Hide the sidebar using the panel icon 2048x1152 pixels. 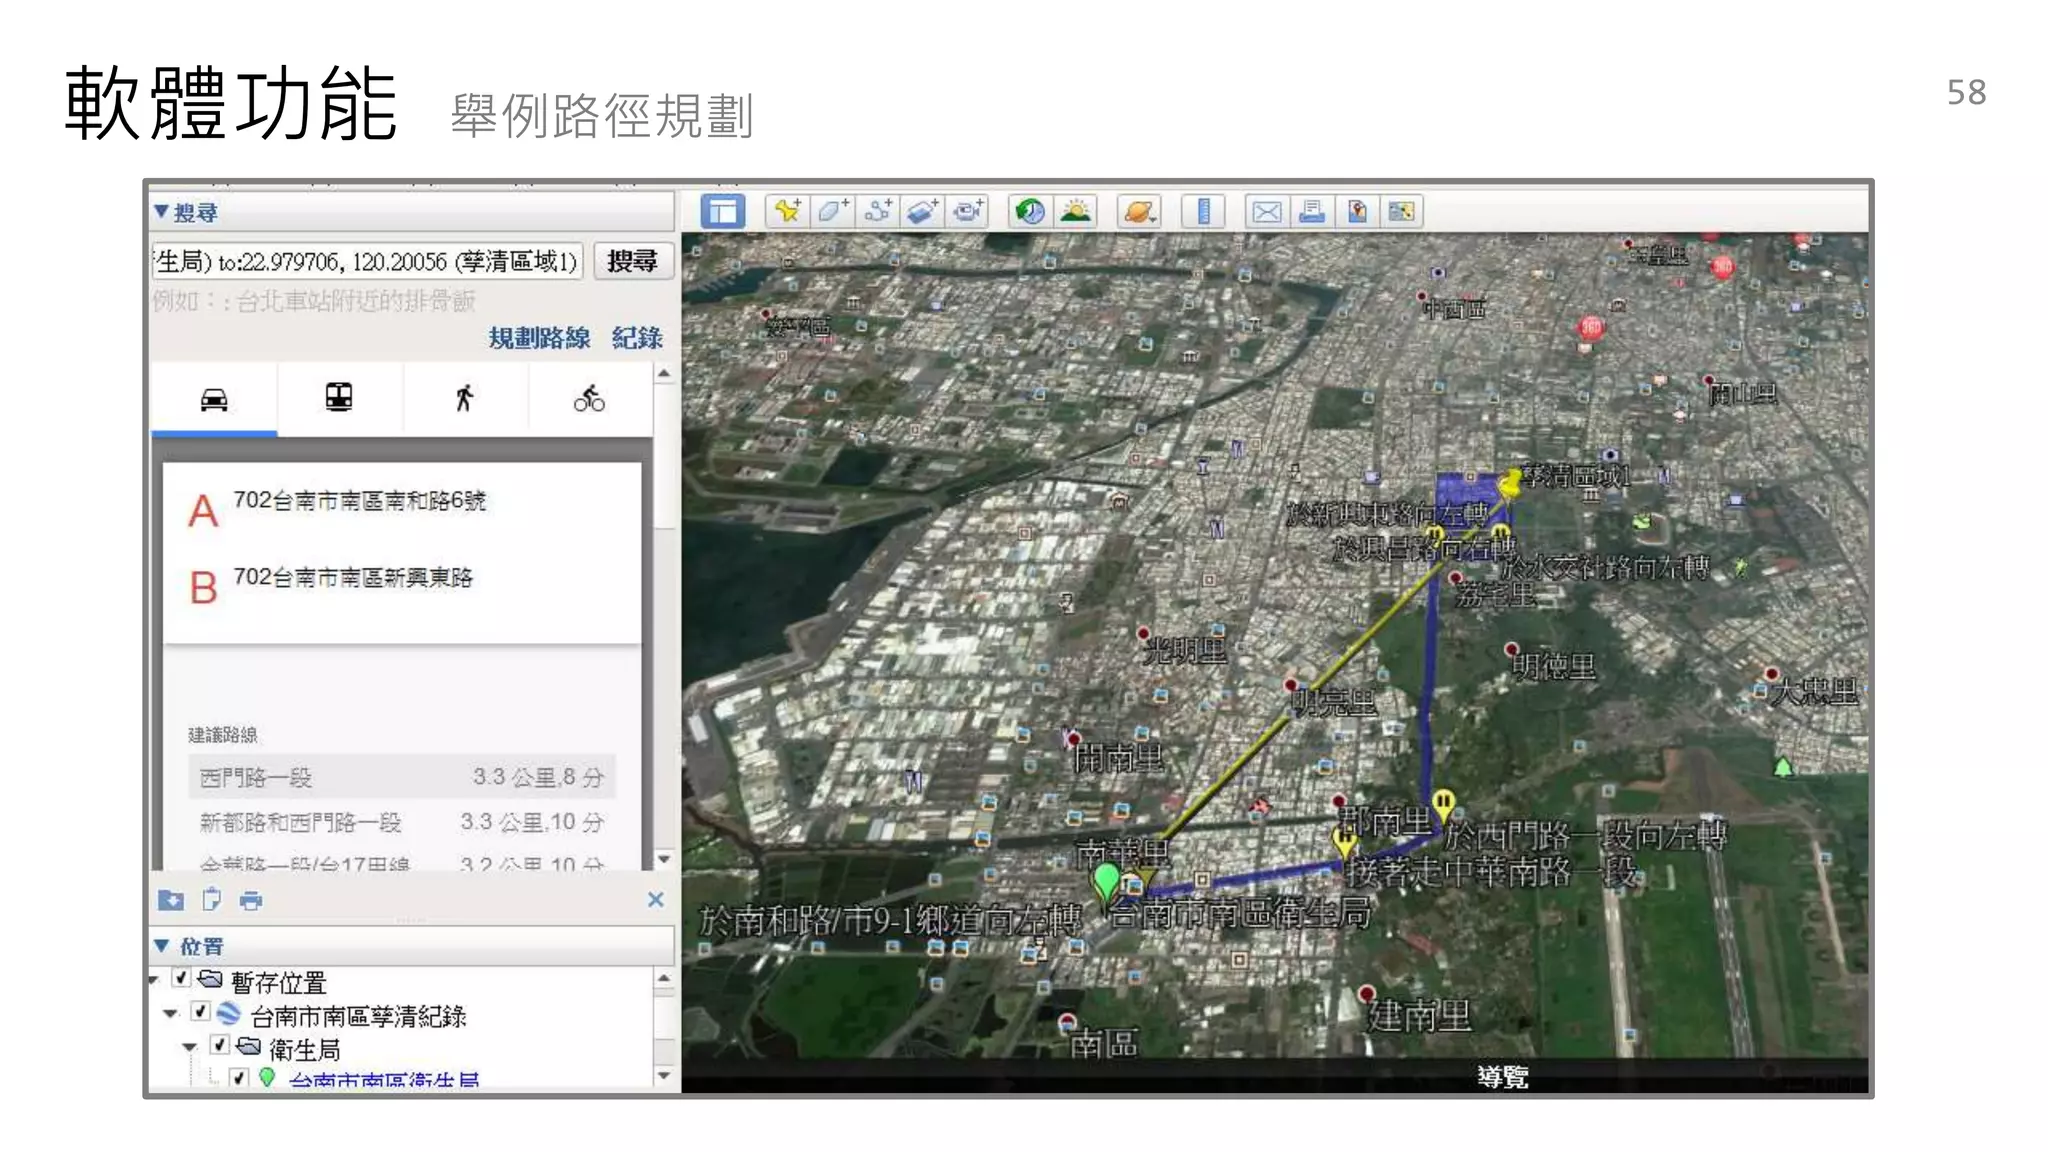722,211
